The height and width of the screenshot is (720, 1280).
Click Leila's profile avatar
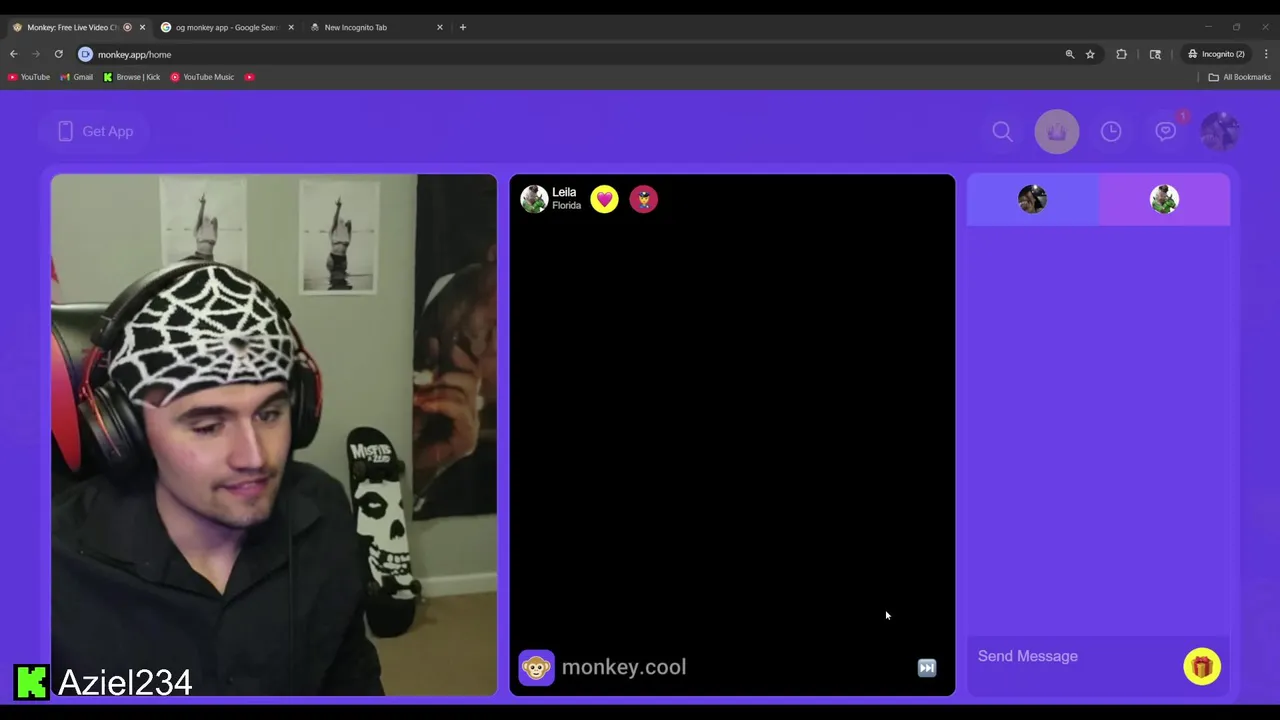point(534,199)
